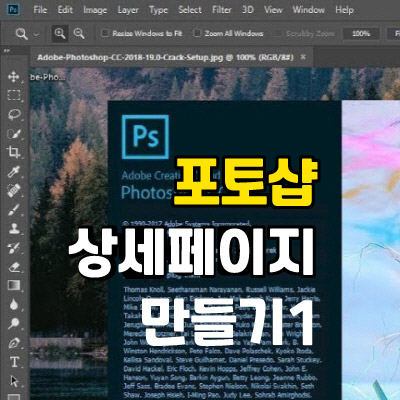Open the Layer menu

[128, 10]
